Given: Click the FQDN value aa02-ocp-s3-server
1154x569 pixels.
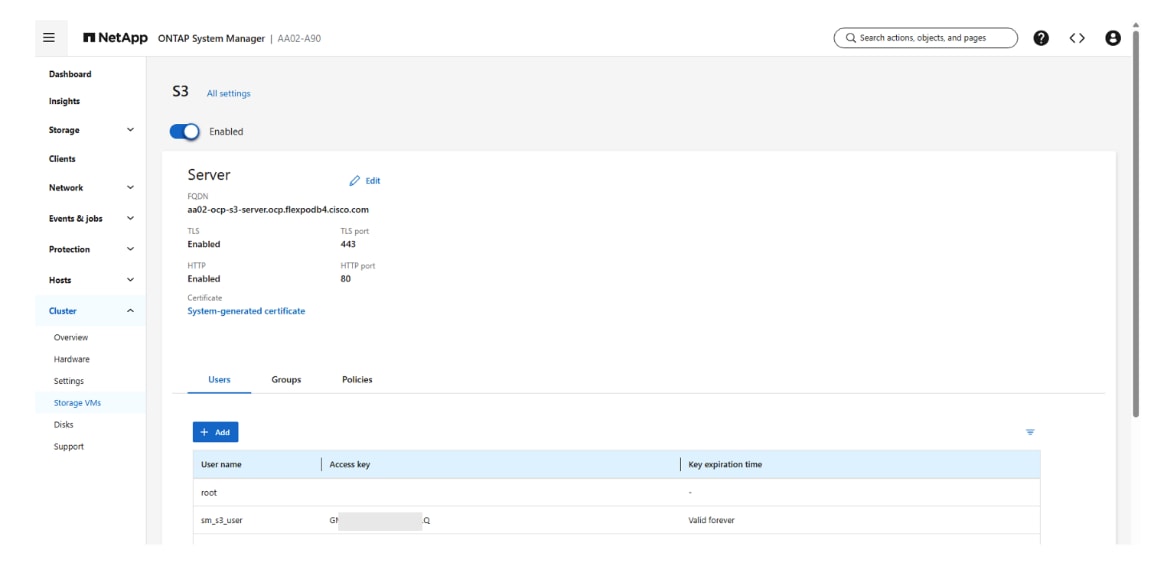Looking at the screenshot, I should point(278,210).
